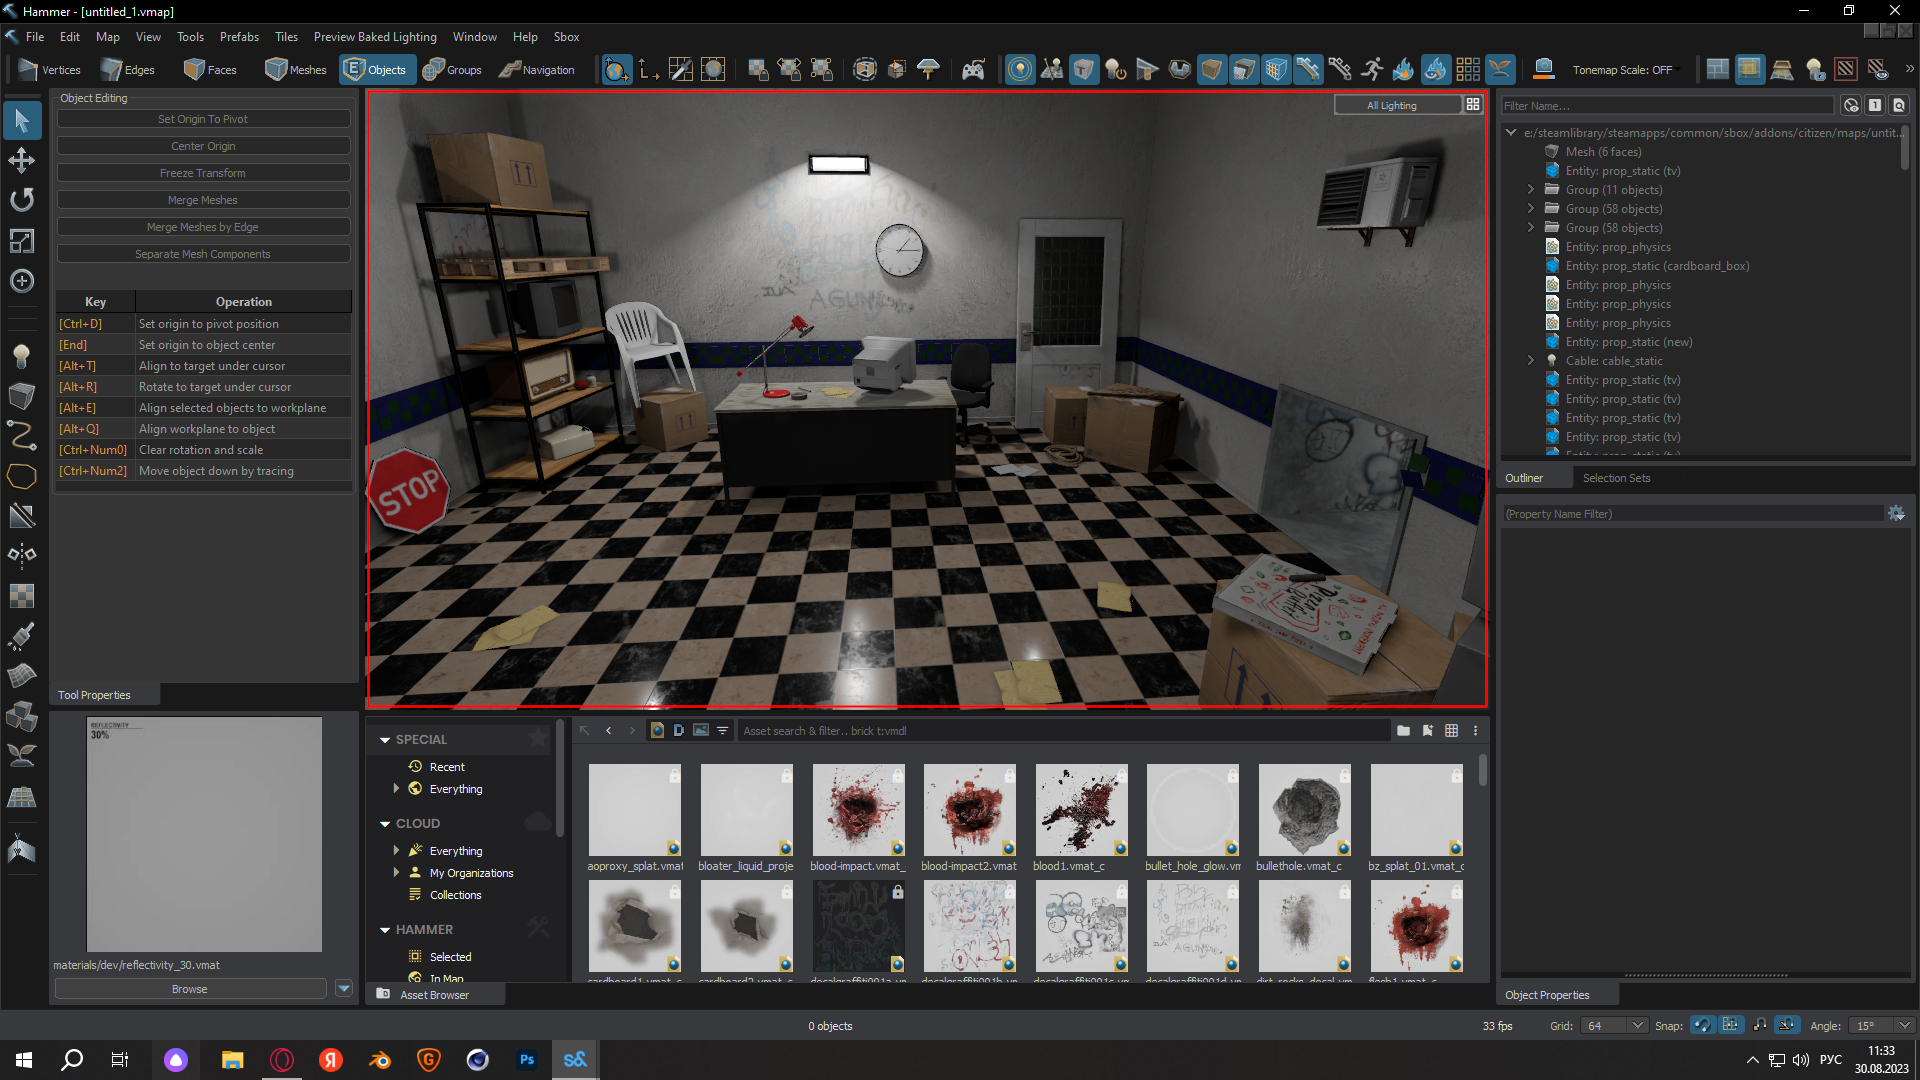The width and height of the screenshot is (1920, 1080).
Task: Activate the Scale tool in sidebar
Action: (22, 241)
